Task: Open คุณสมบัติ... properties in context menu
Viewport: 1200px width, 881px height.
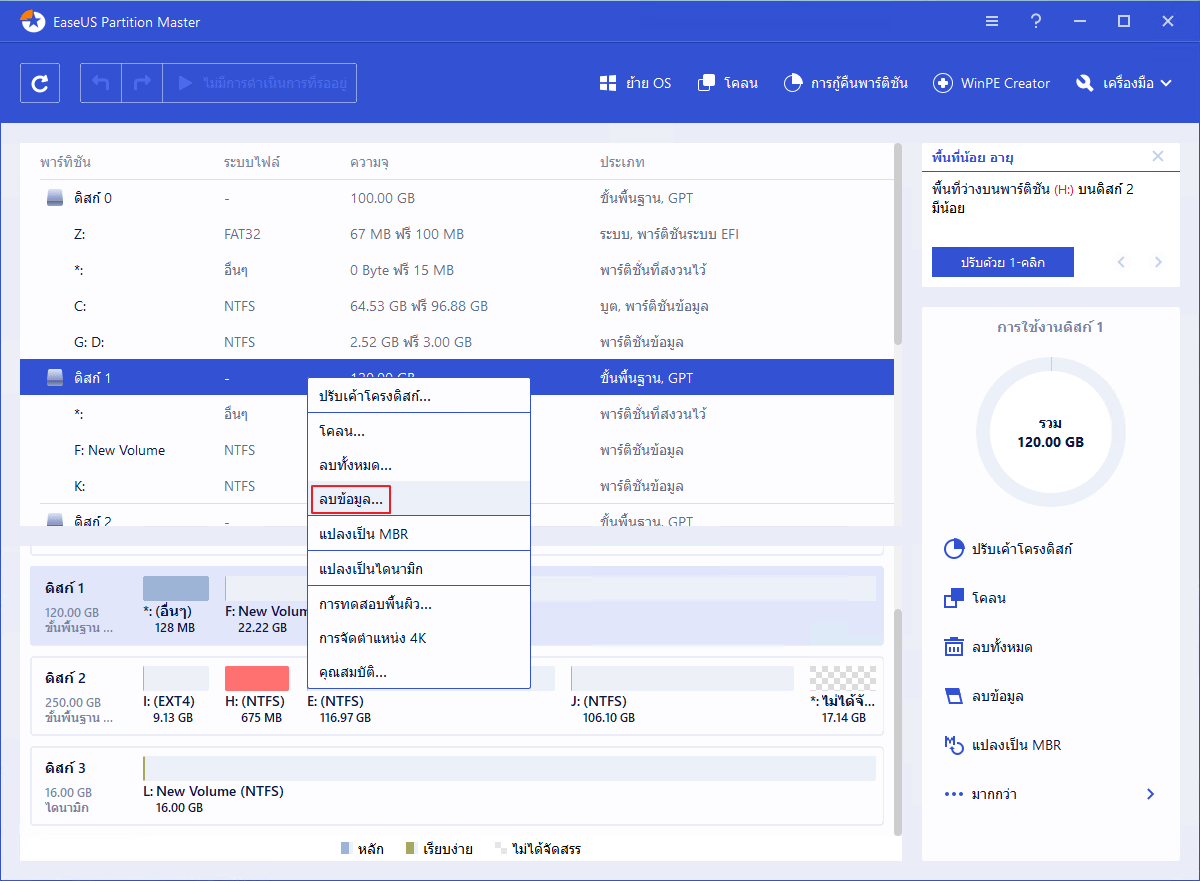Action: click(x=418, y=672)
